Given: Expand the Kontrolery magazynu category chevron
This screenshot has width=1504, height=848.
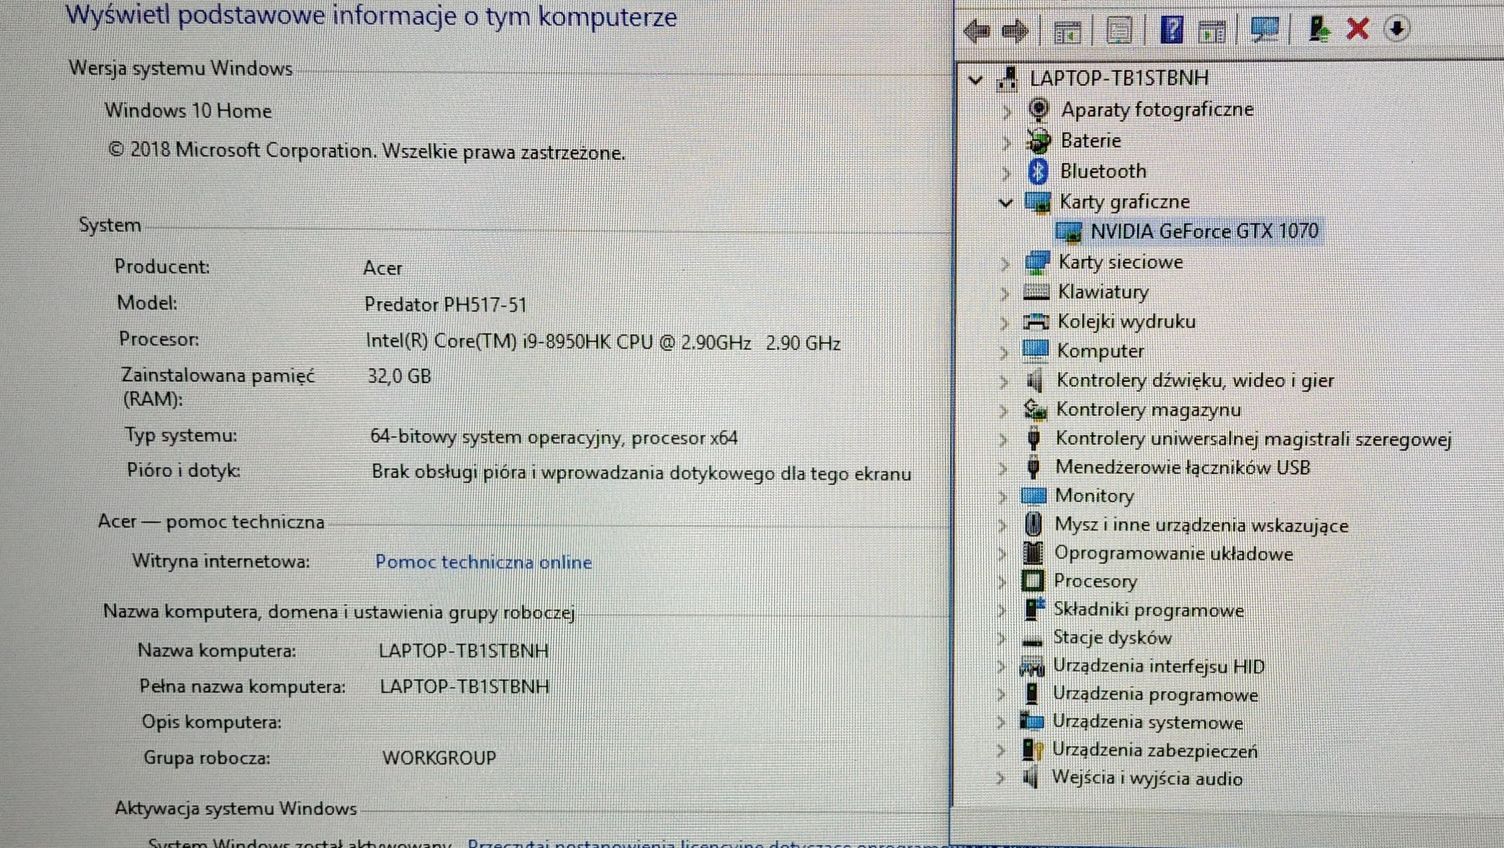Looking at the screenshot, I should 1004,410.
